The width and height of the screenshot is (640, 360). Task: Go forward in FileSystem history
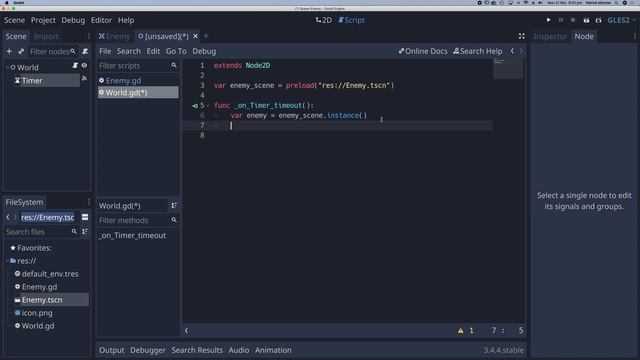point(15,217)
